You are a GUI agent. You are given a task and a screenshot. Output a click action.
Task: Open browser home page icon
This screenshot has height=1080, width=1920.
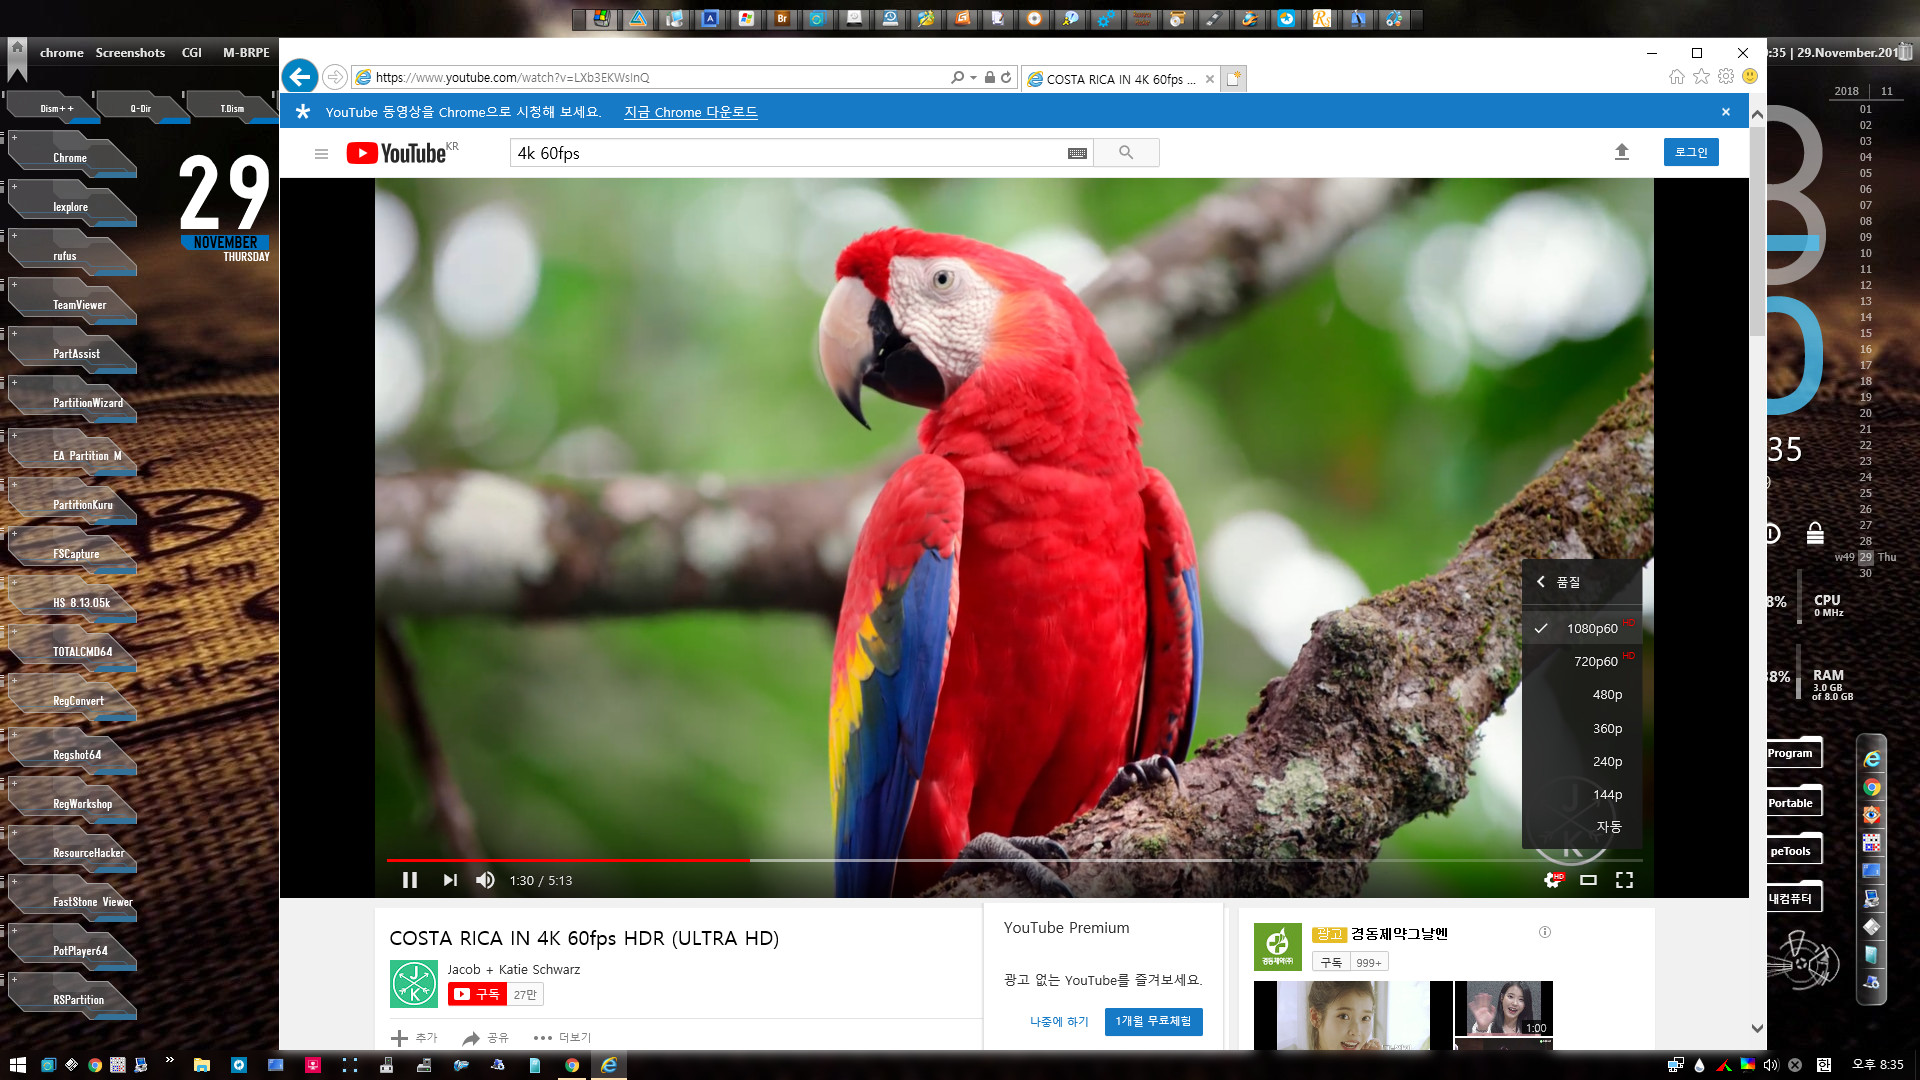point(1677,77)
